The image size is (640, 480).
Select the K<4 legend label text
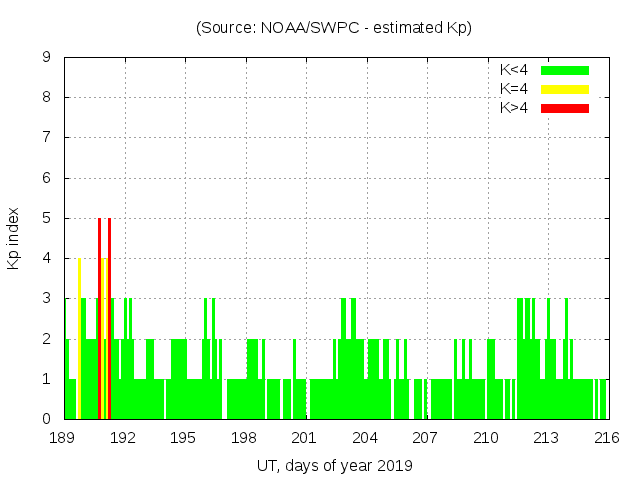[514, 70]
